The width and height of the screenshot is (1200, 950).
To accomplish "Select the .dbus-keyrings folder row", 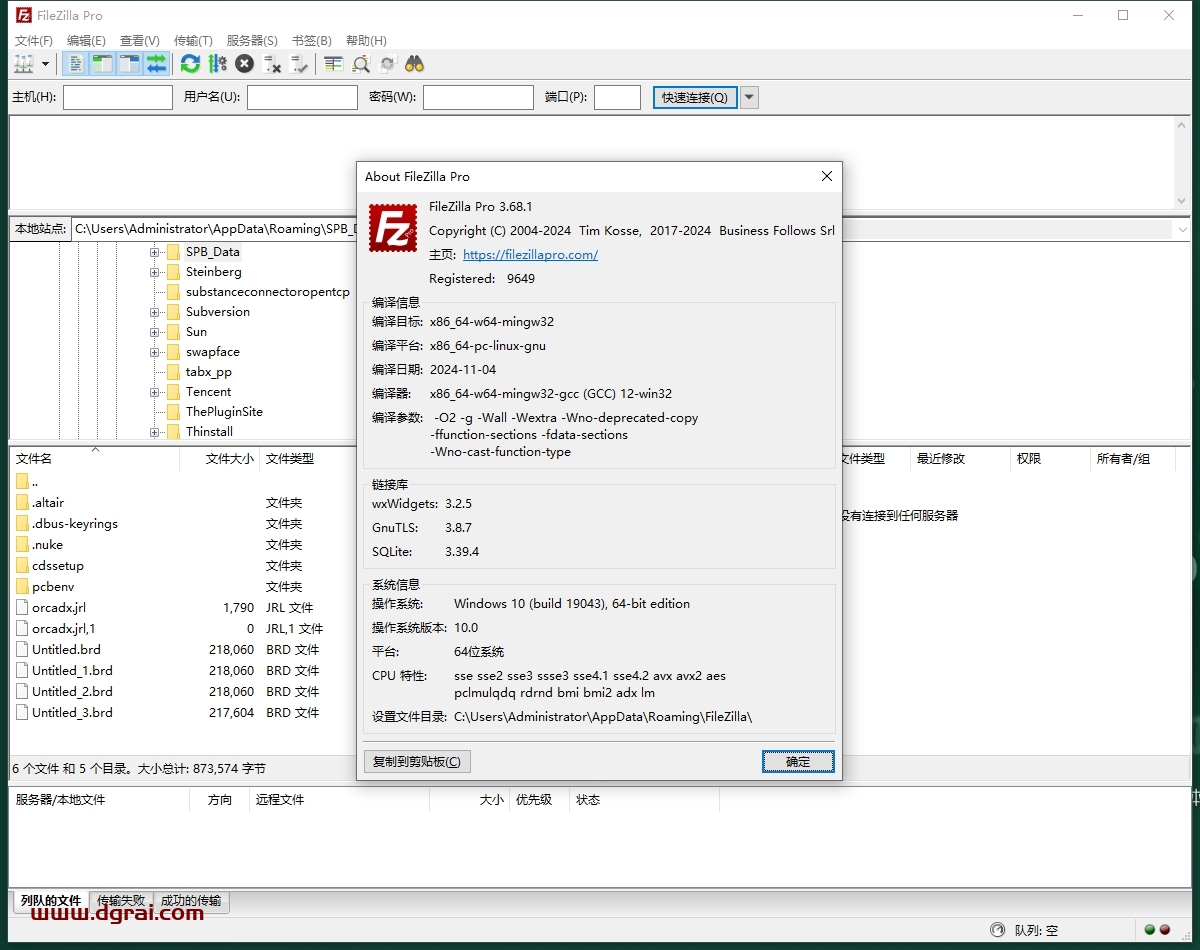I will tap(180, 524).
